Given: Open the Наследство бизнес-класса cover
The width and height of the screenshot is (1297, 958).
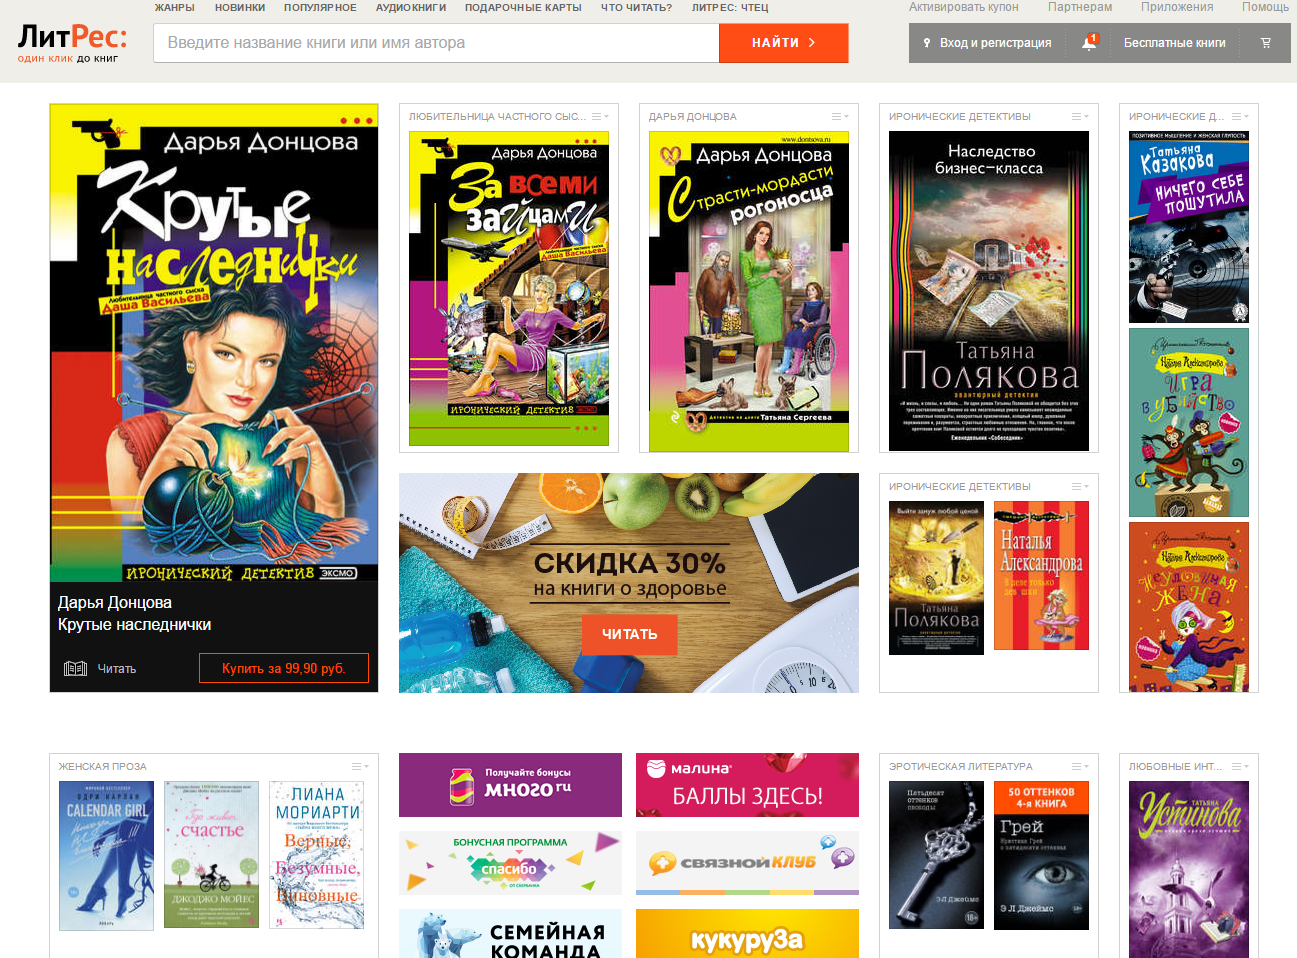Looking at the screenshot, I should coord(989,291).
